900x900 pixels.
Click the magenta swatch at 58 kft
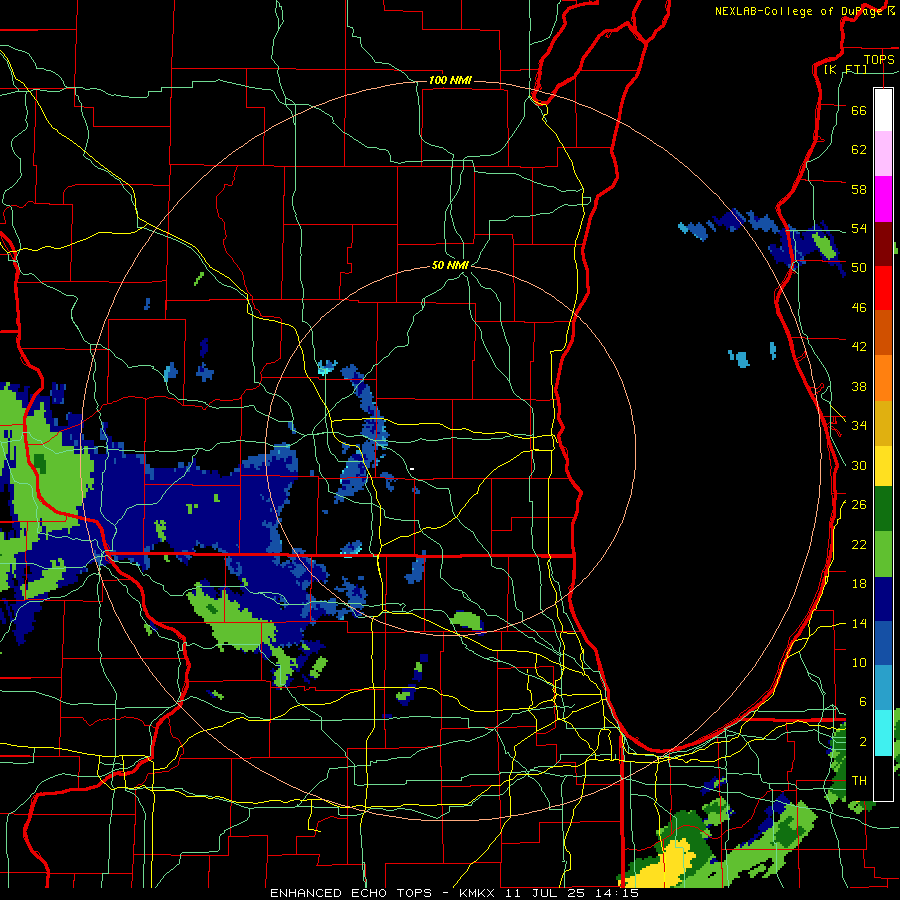pyautogui.click(x=883, y=199)
